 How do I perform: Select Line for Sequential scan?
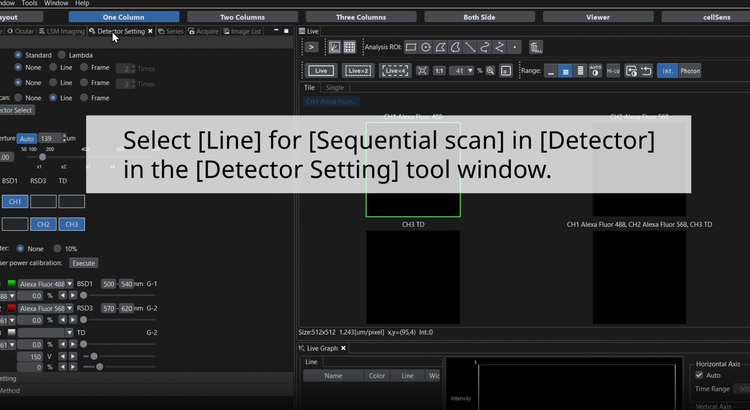pyautogui.click(x=52, y=97)
